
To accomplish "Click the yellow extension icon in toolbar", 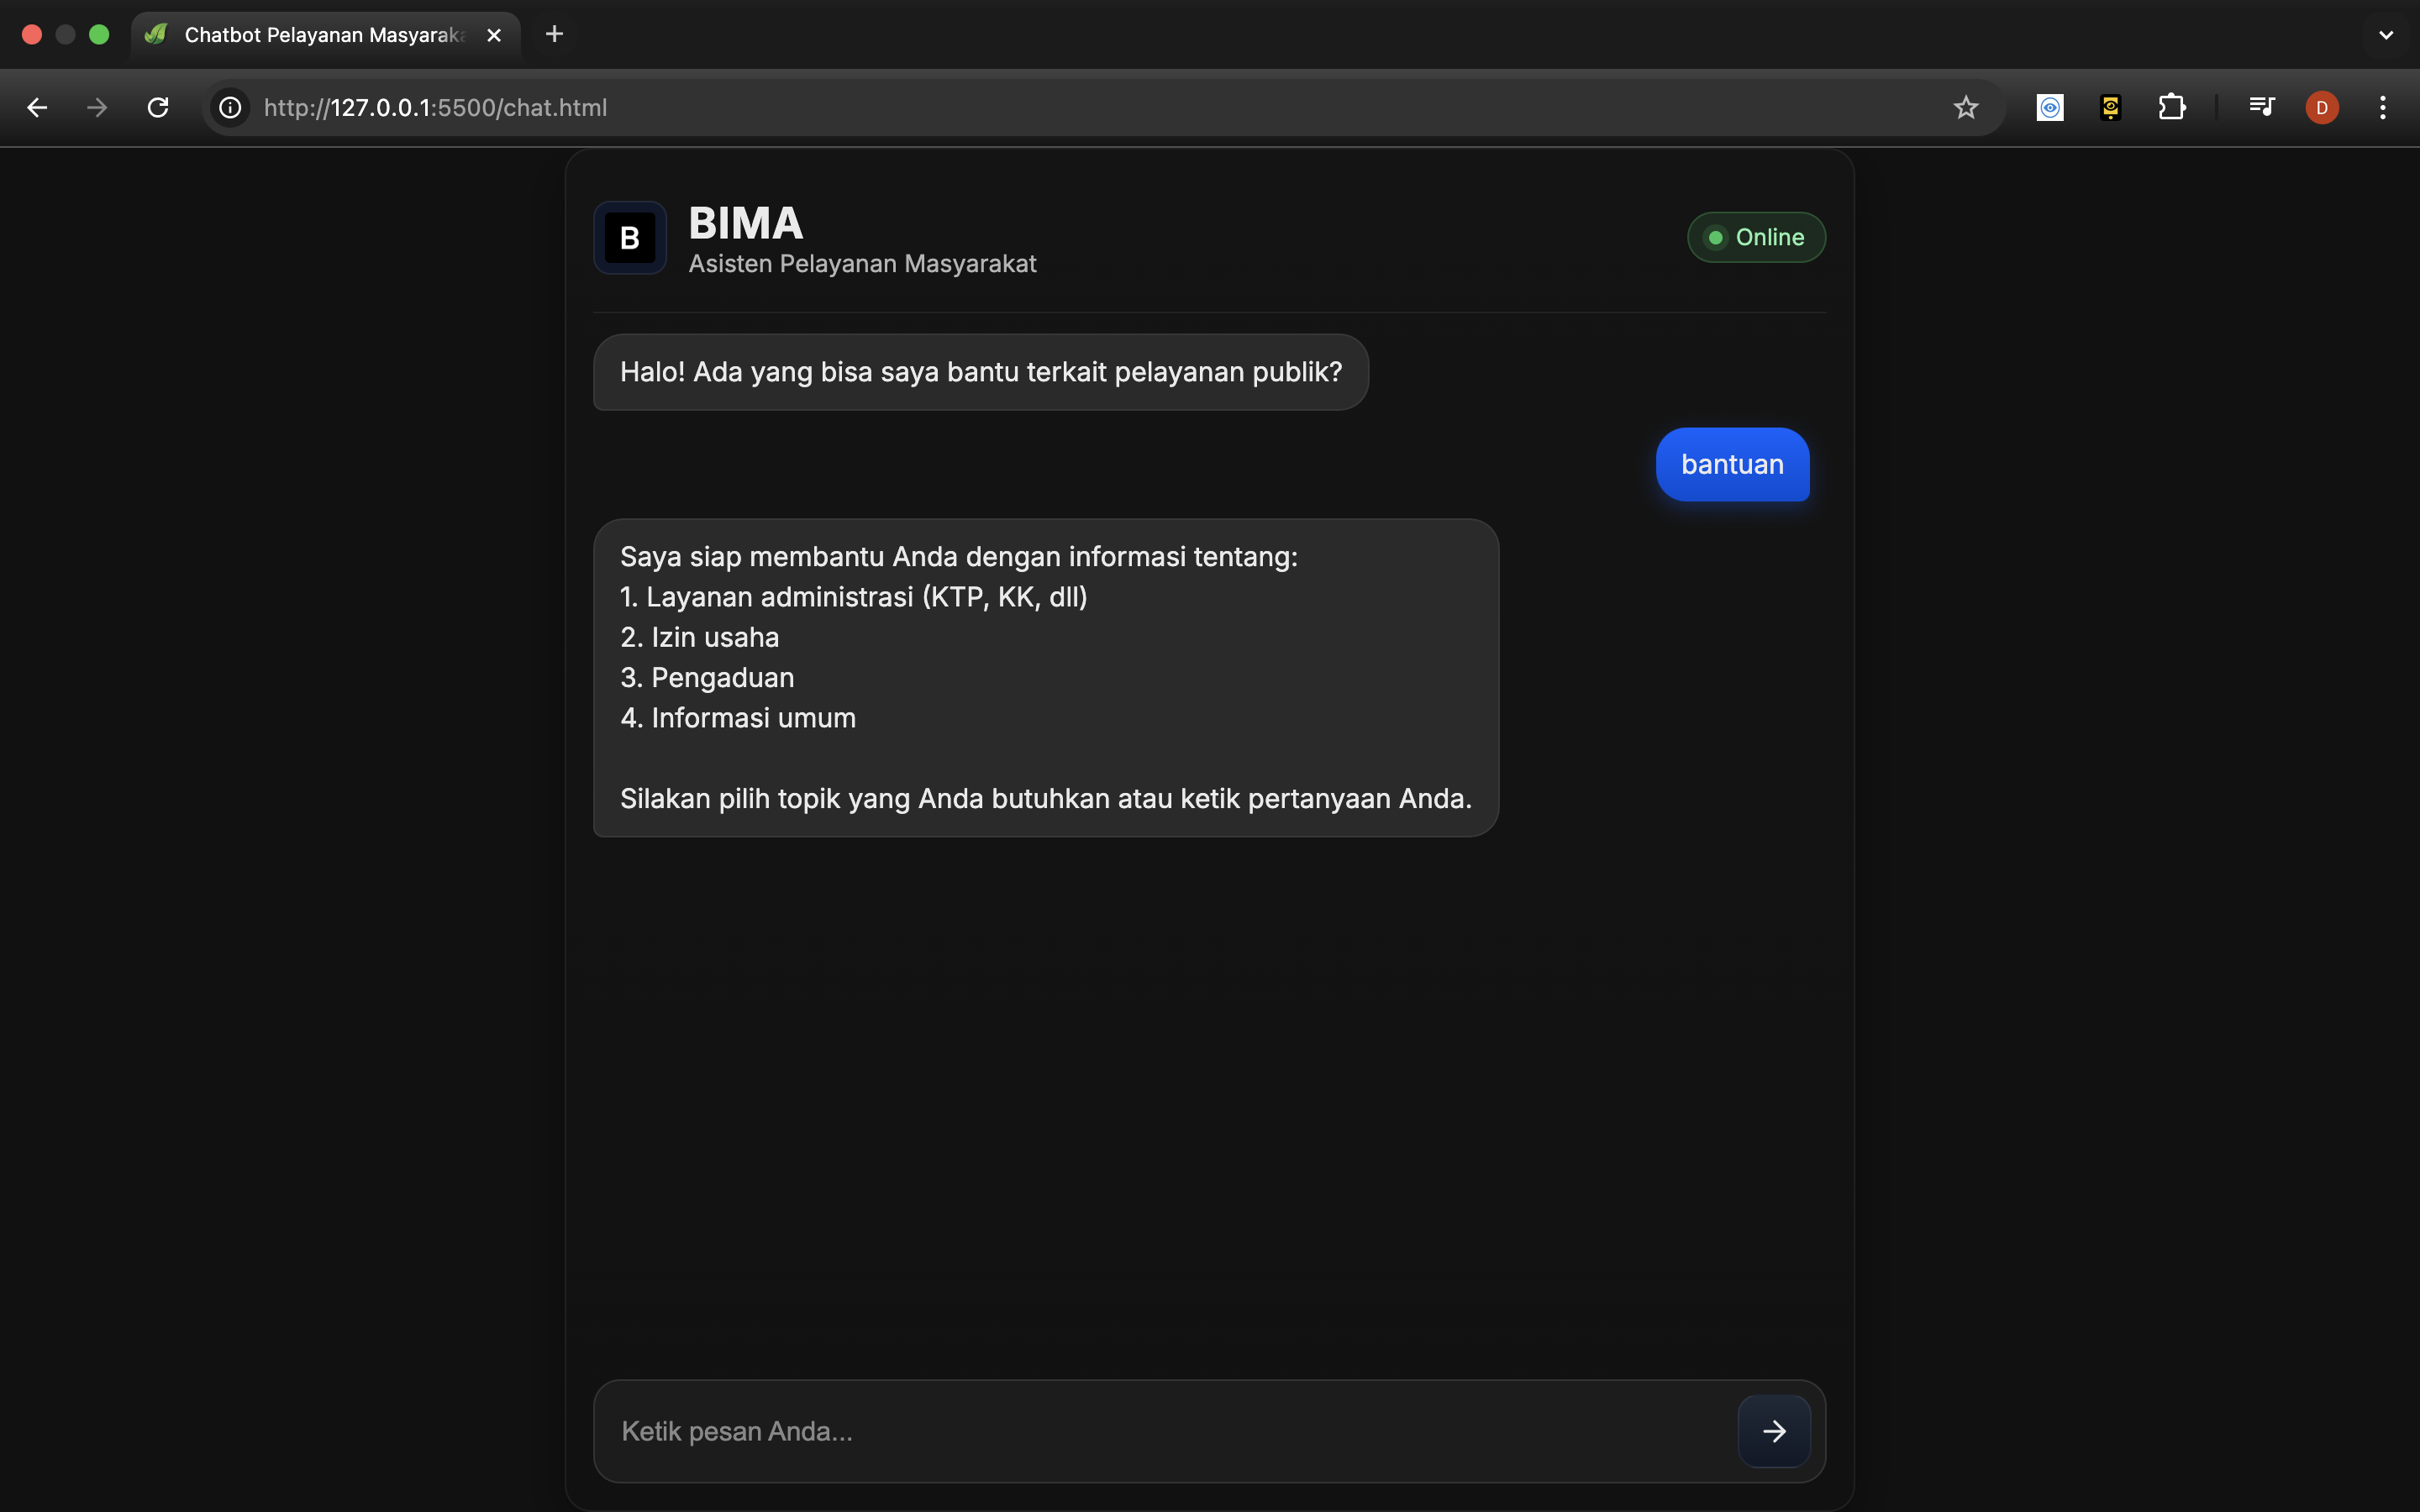I will [x=2110, y=107].
